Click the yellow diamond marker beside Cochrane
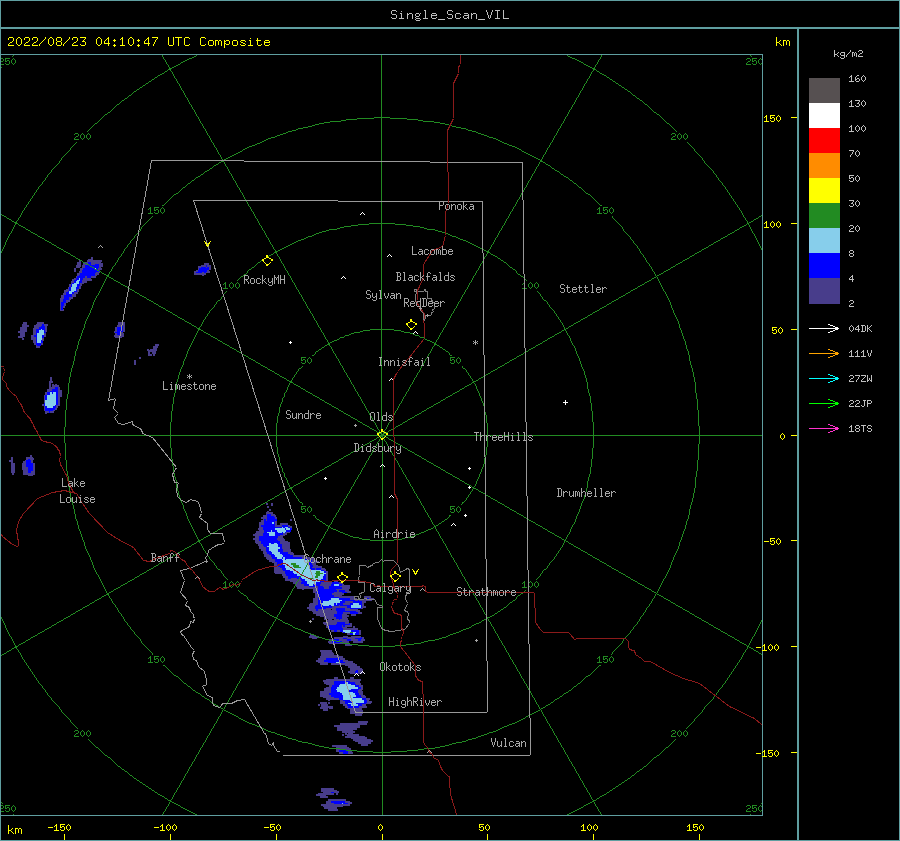 (343, 577)
